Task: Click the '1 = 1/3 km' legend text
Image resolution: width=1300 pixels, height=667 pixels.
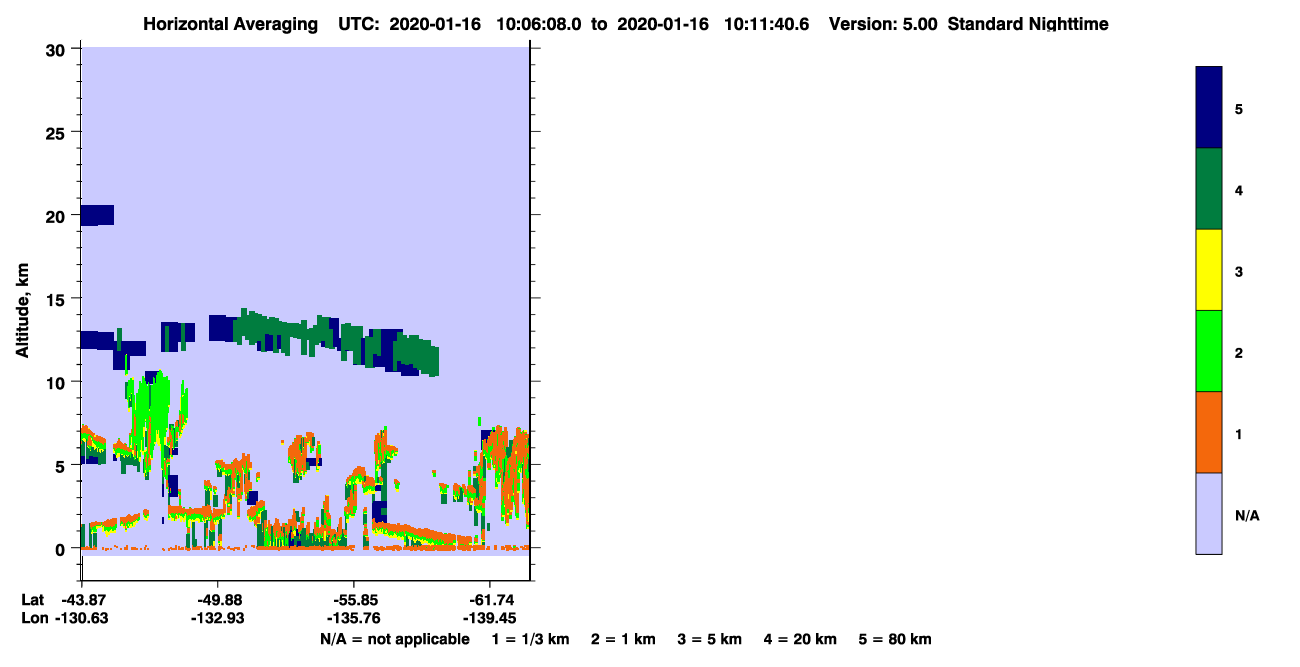Action: point(531,639)
